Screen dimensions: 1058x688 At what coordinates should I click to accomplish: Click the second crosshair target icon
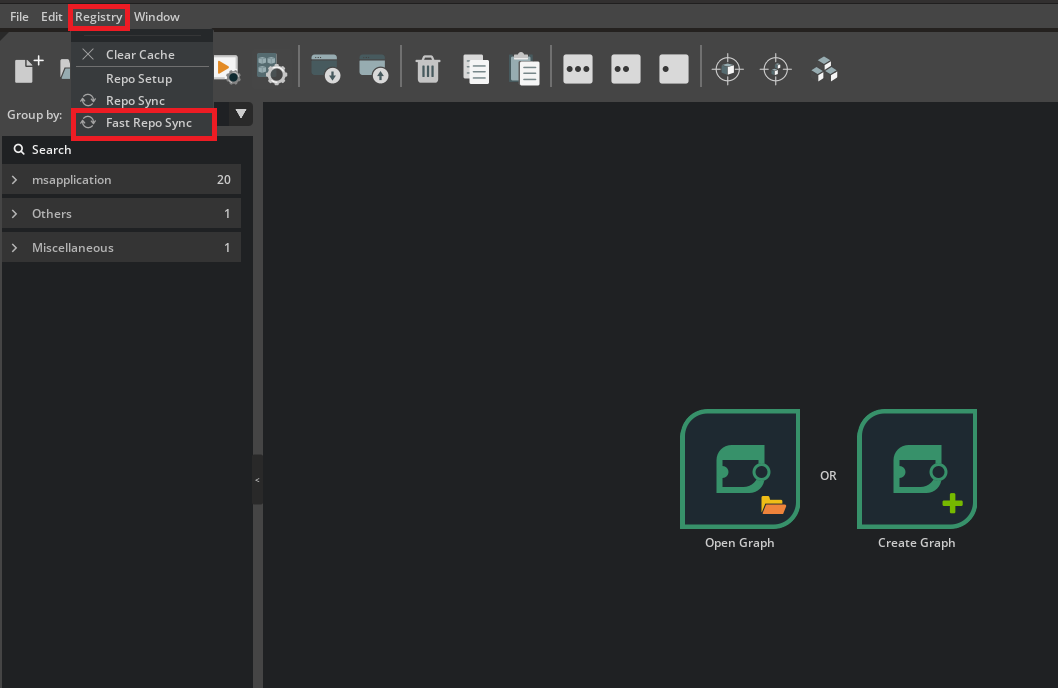[775, 69]
